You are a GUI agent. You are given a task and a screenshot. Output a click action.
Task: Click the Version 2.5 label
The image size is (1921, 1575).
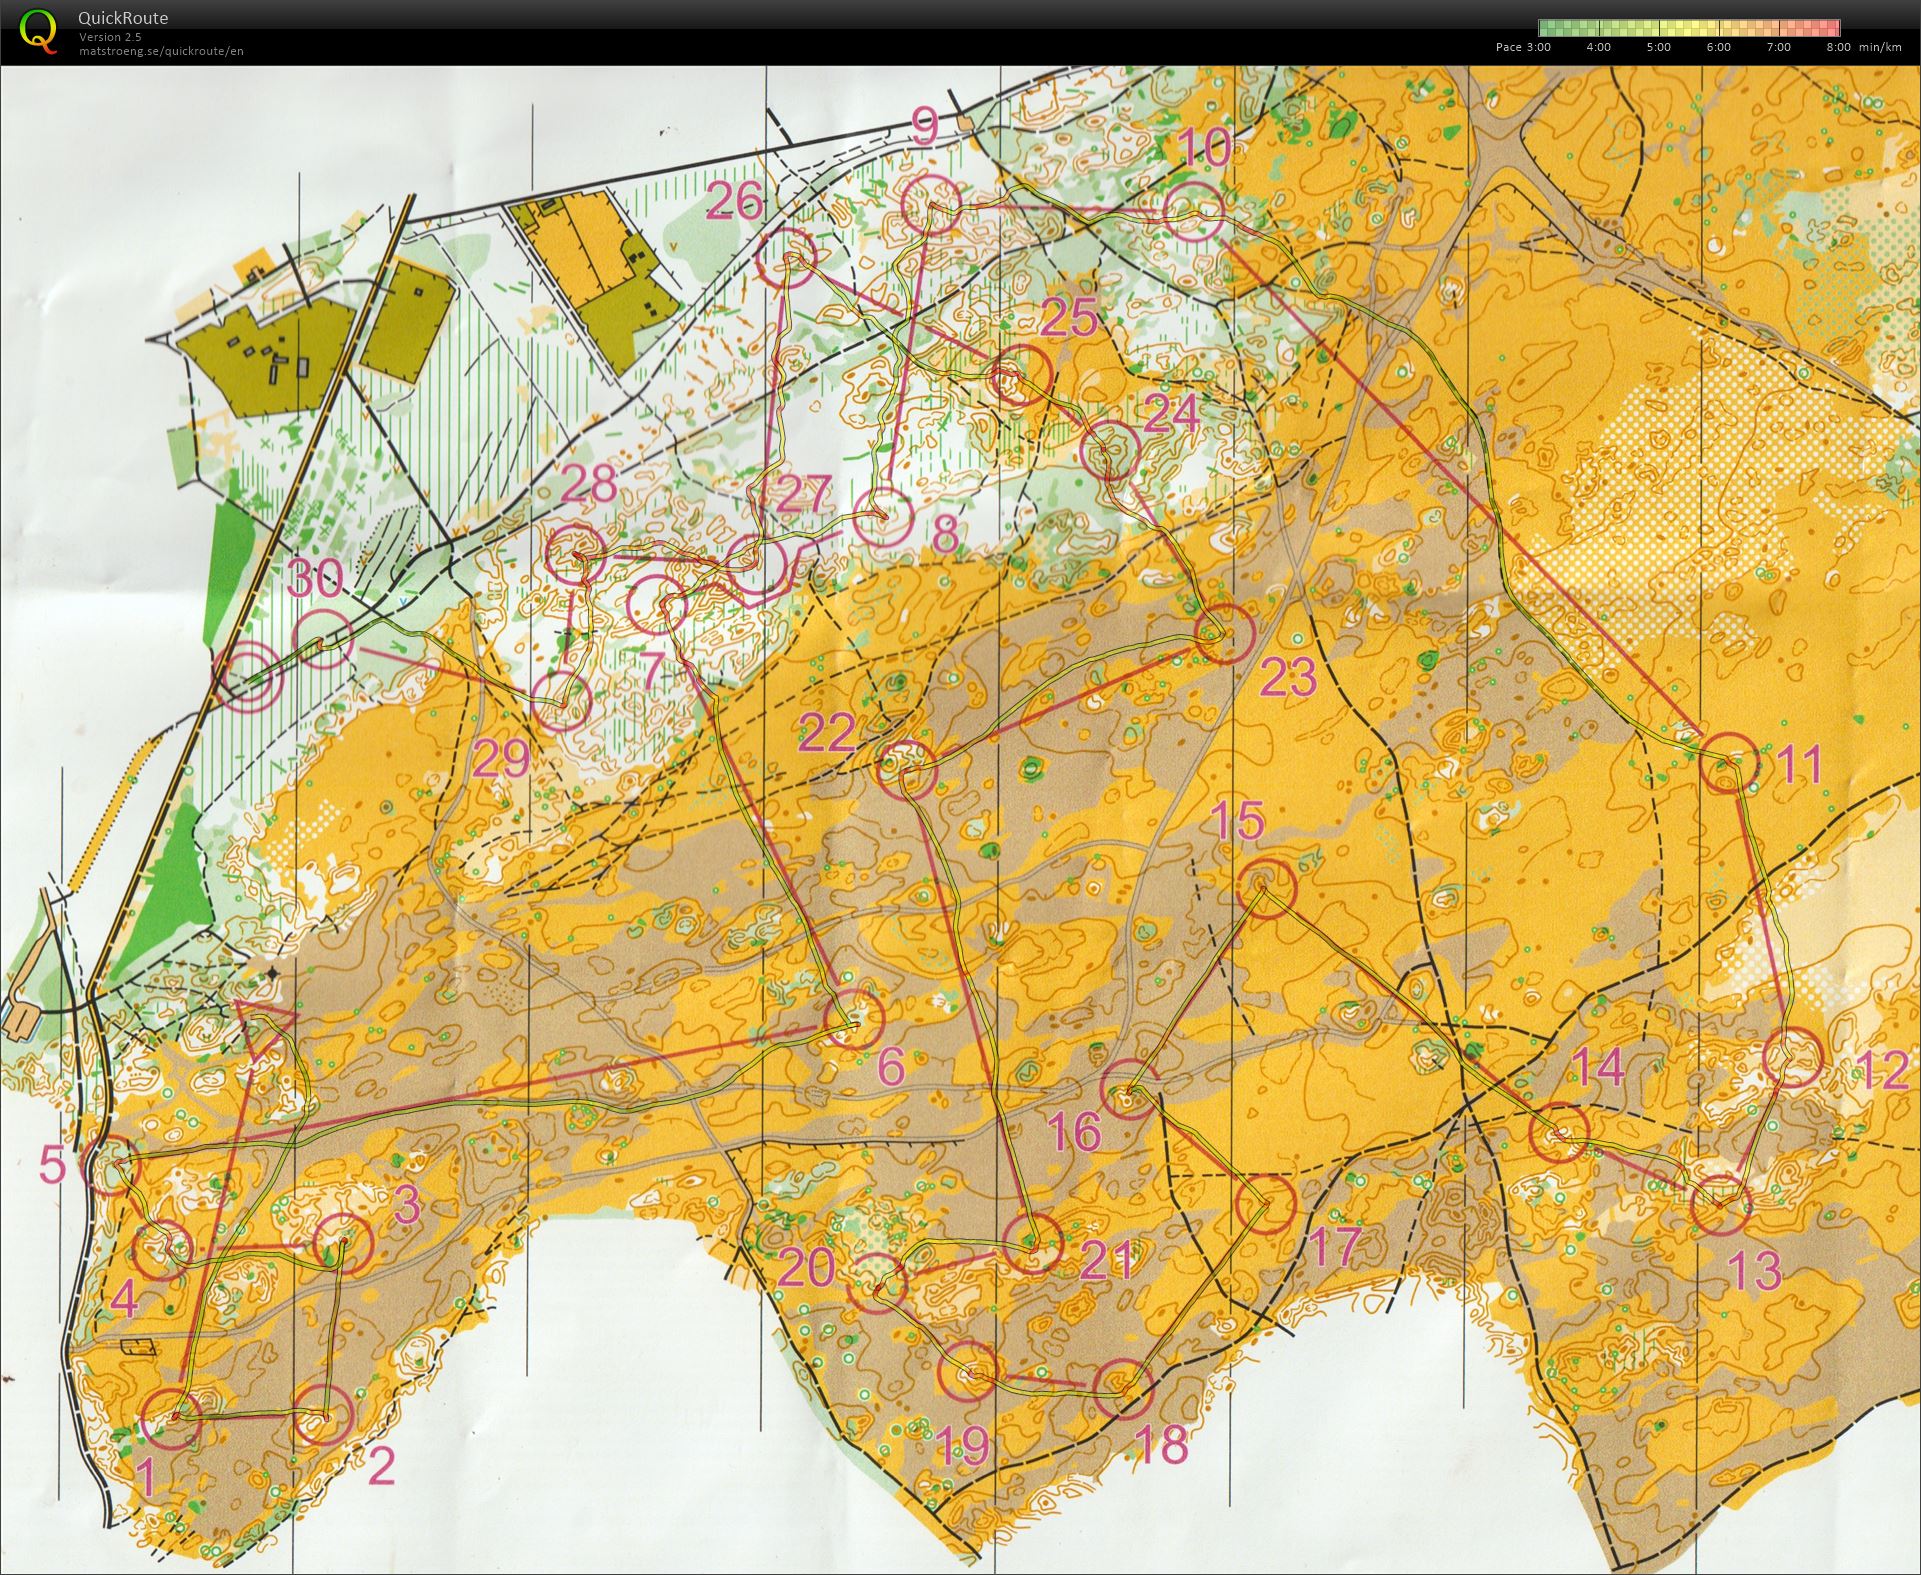click(110, 37)
